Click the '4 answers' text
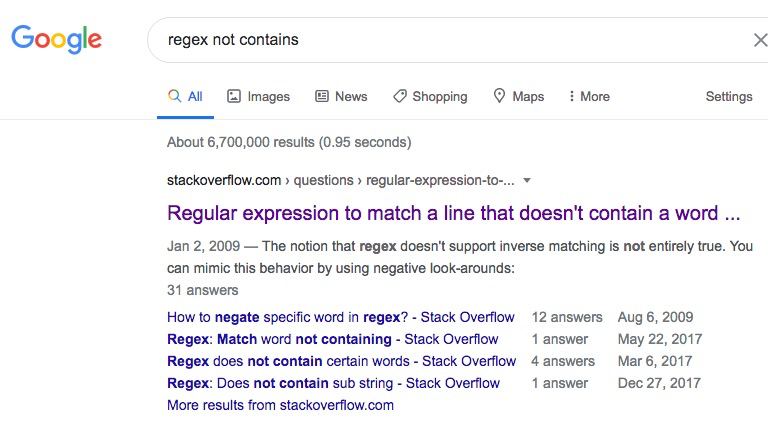This screenshot has height=432, width=768. [x=563, y=361]
